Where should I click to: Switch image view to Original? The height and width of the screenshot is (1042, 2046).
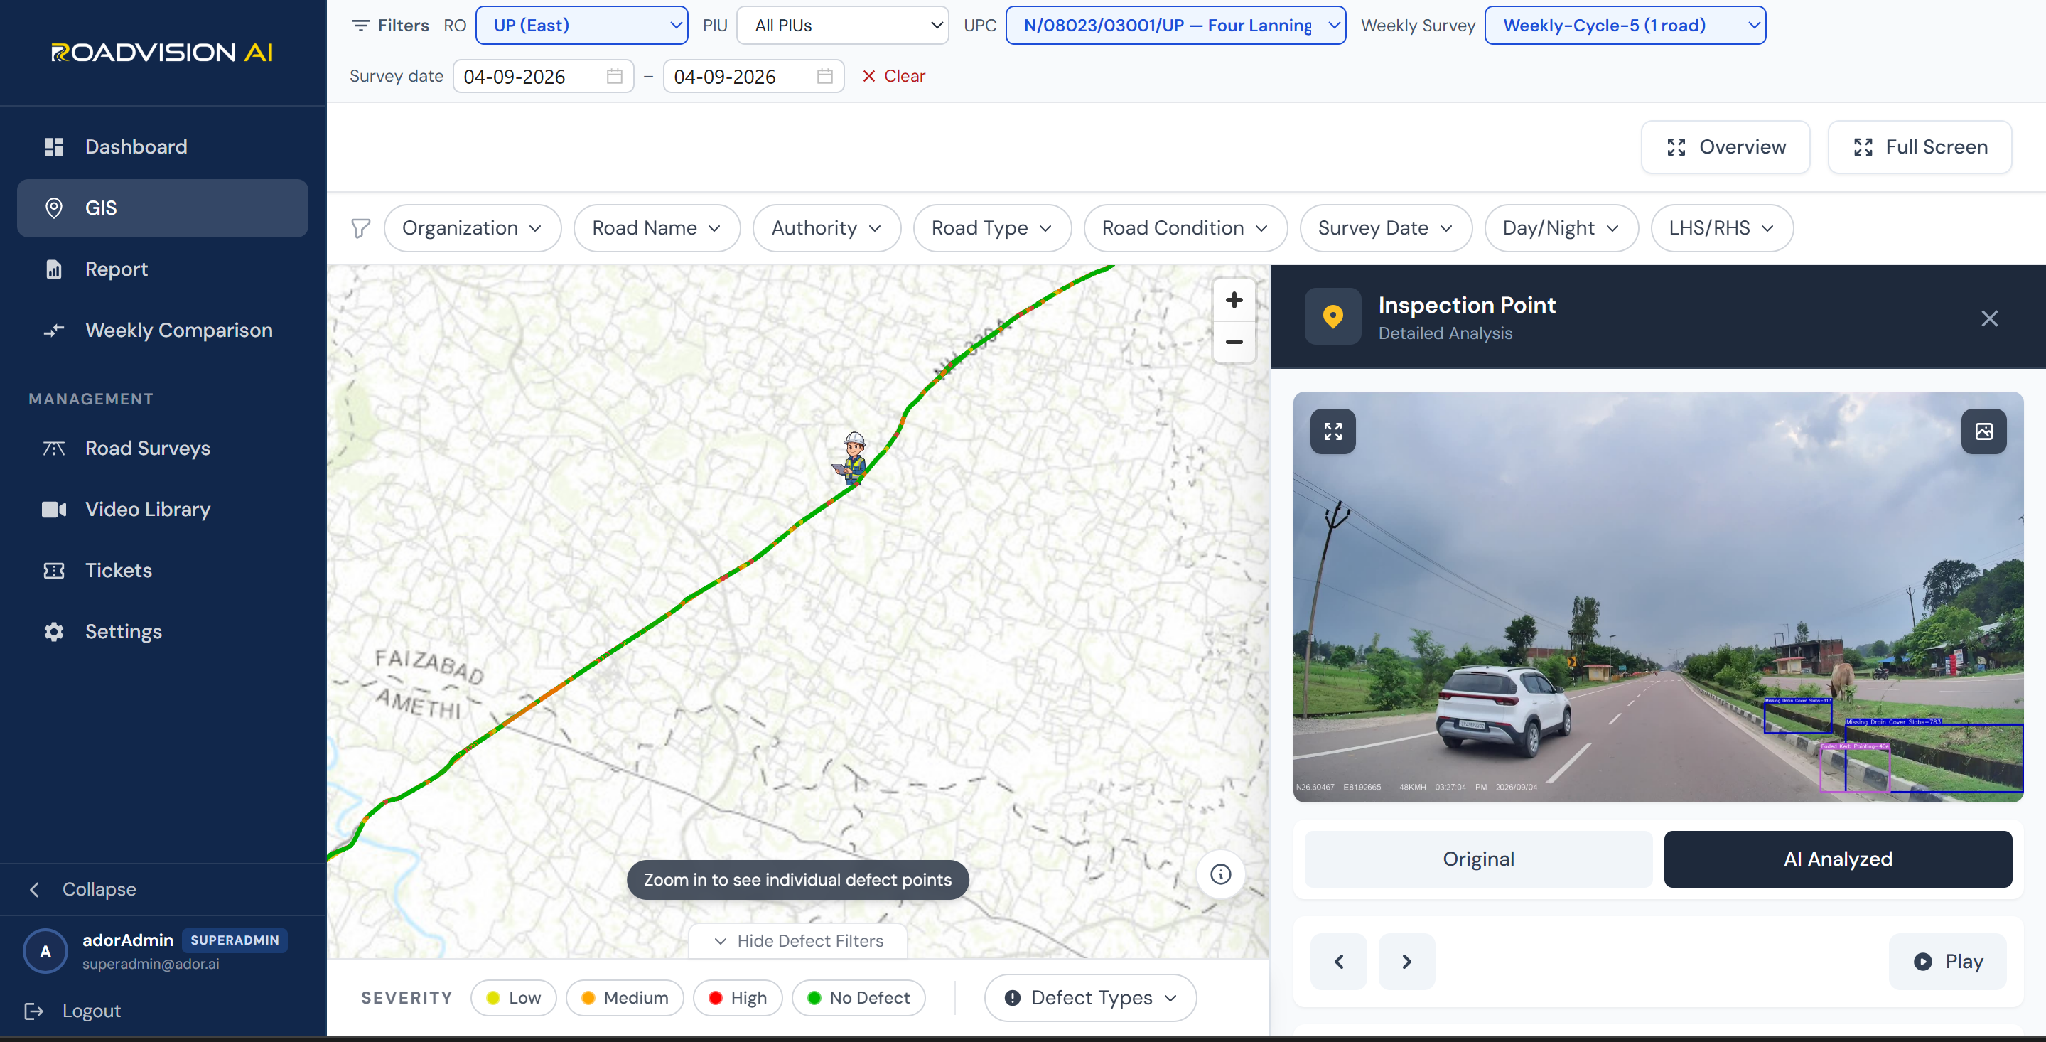pyautogui.click(x=1478, y=859)
